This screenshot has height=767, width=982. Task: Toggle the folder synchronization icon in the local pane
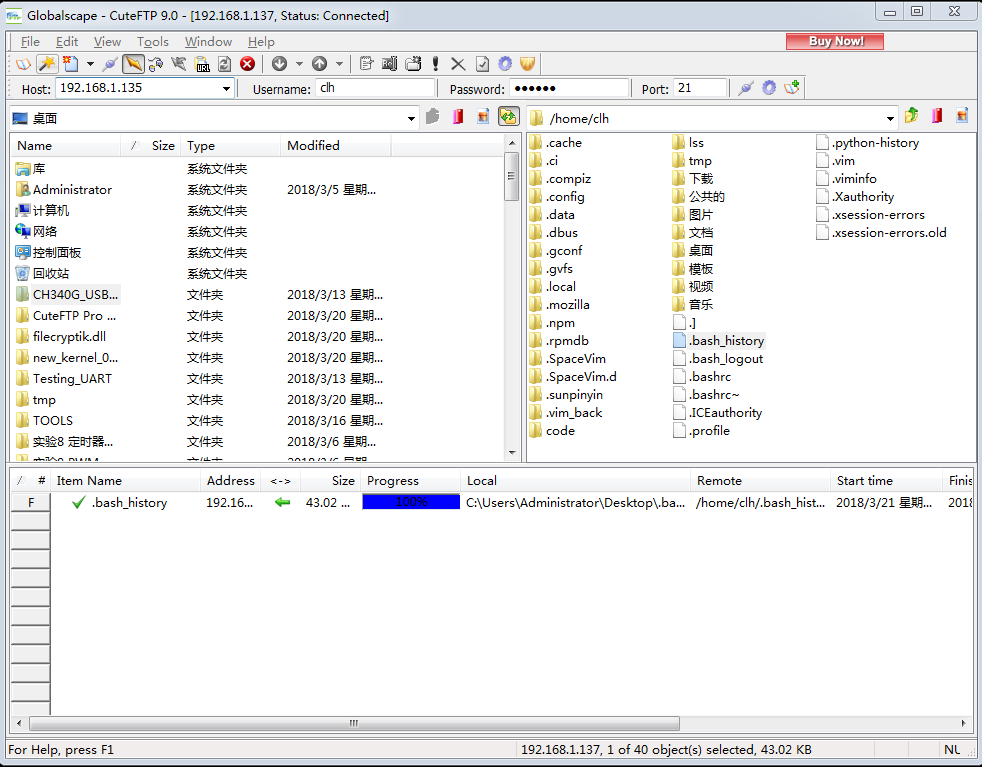coord(508,116)
